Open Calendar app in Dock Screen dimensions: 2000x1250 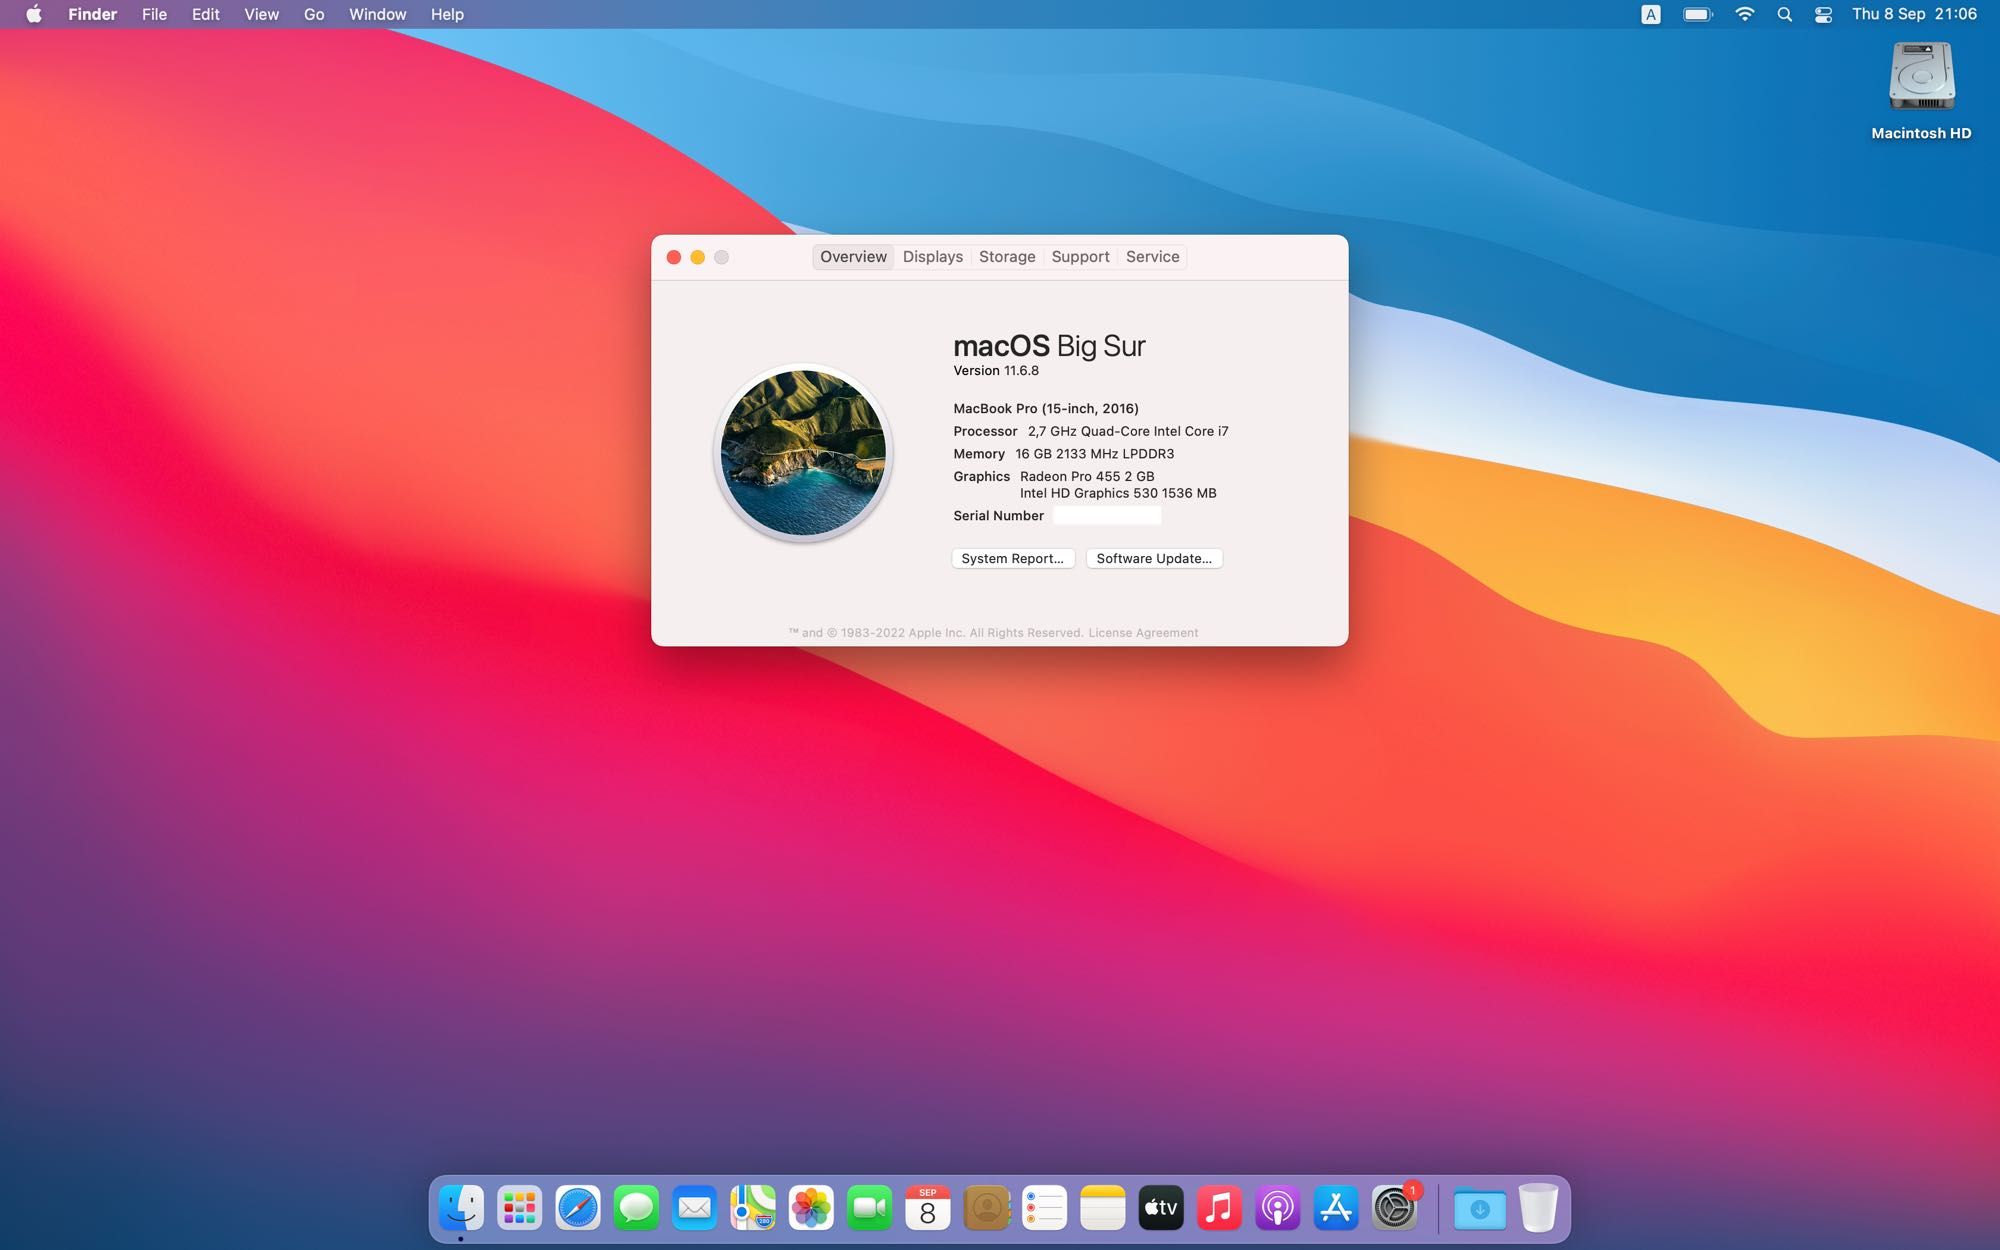pos(928,1208)
